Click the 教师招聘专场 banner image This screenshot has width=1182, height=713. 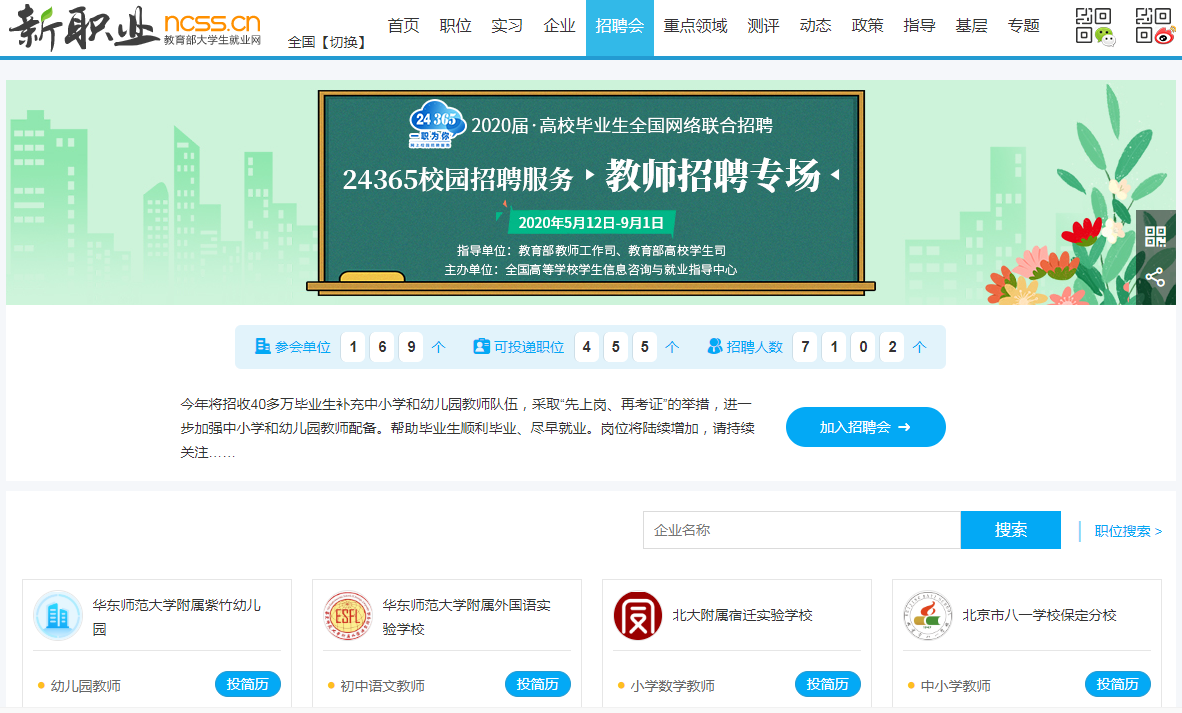click(x=590, y=192)
